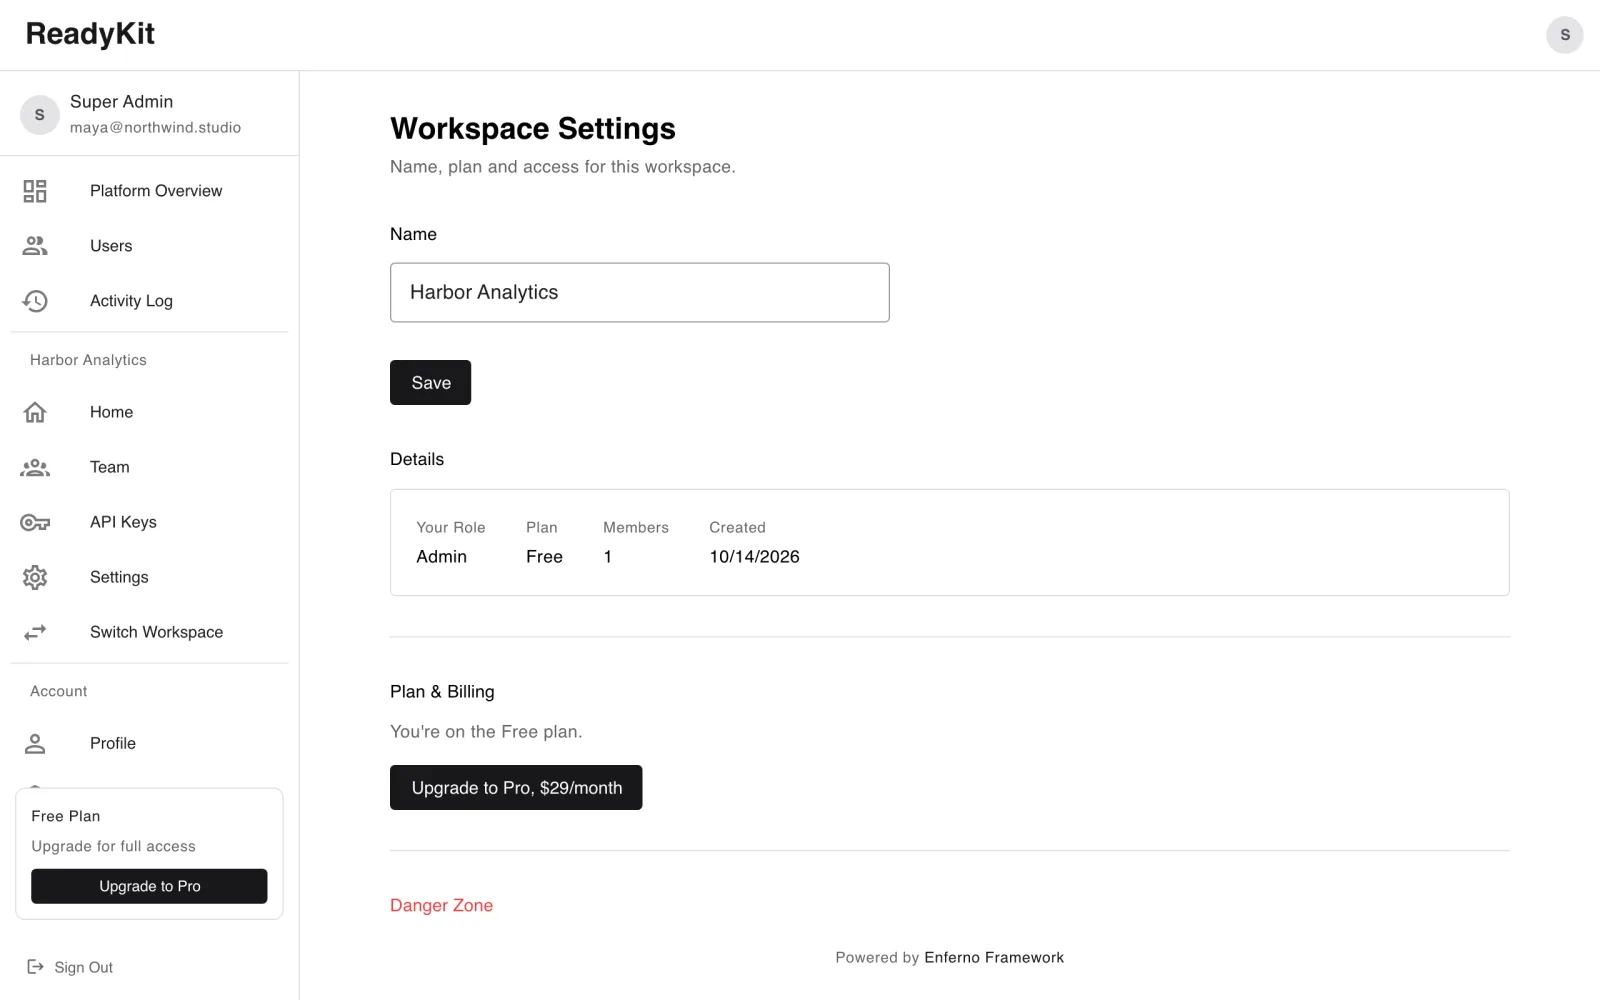The height and width of the screenshot is (1000, 1600).
Task: Click the ReadyKit logo
Action: 90,34
